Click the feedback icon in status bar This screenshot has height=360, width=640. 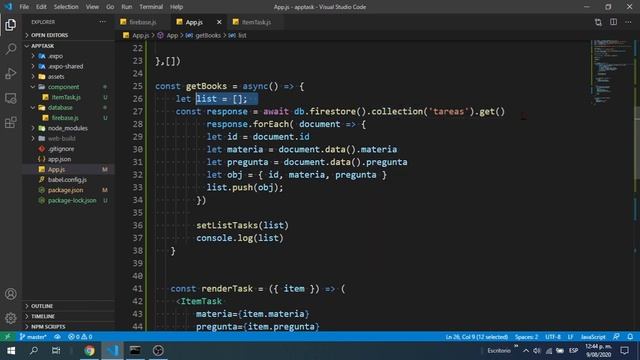(616, 337)
